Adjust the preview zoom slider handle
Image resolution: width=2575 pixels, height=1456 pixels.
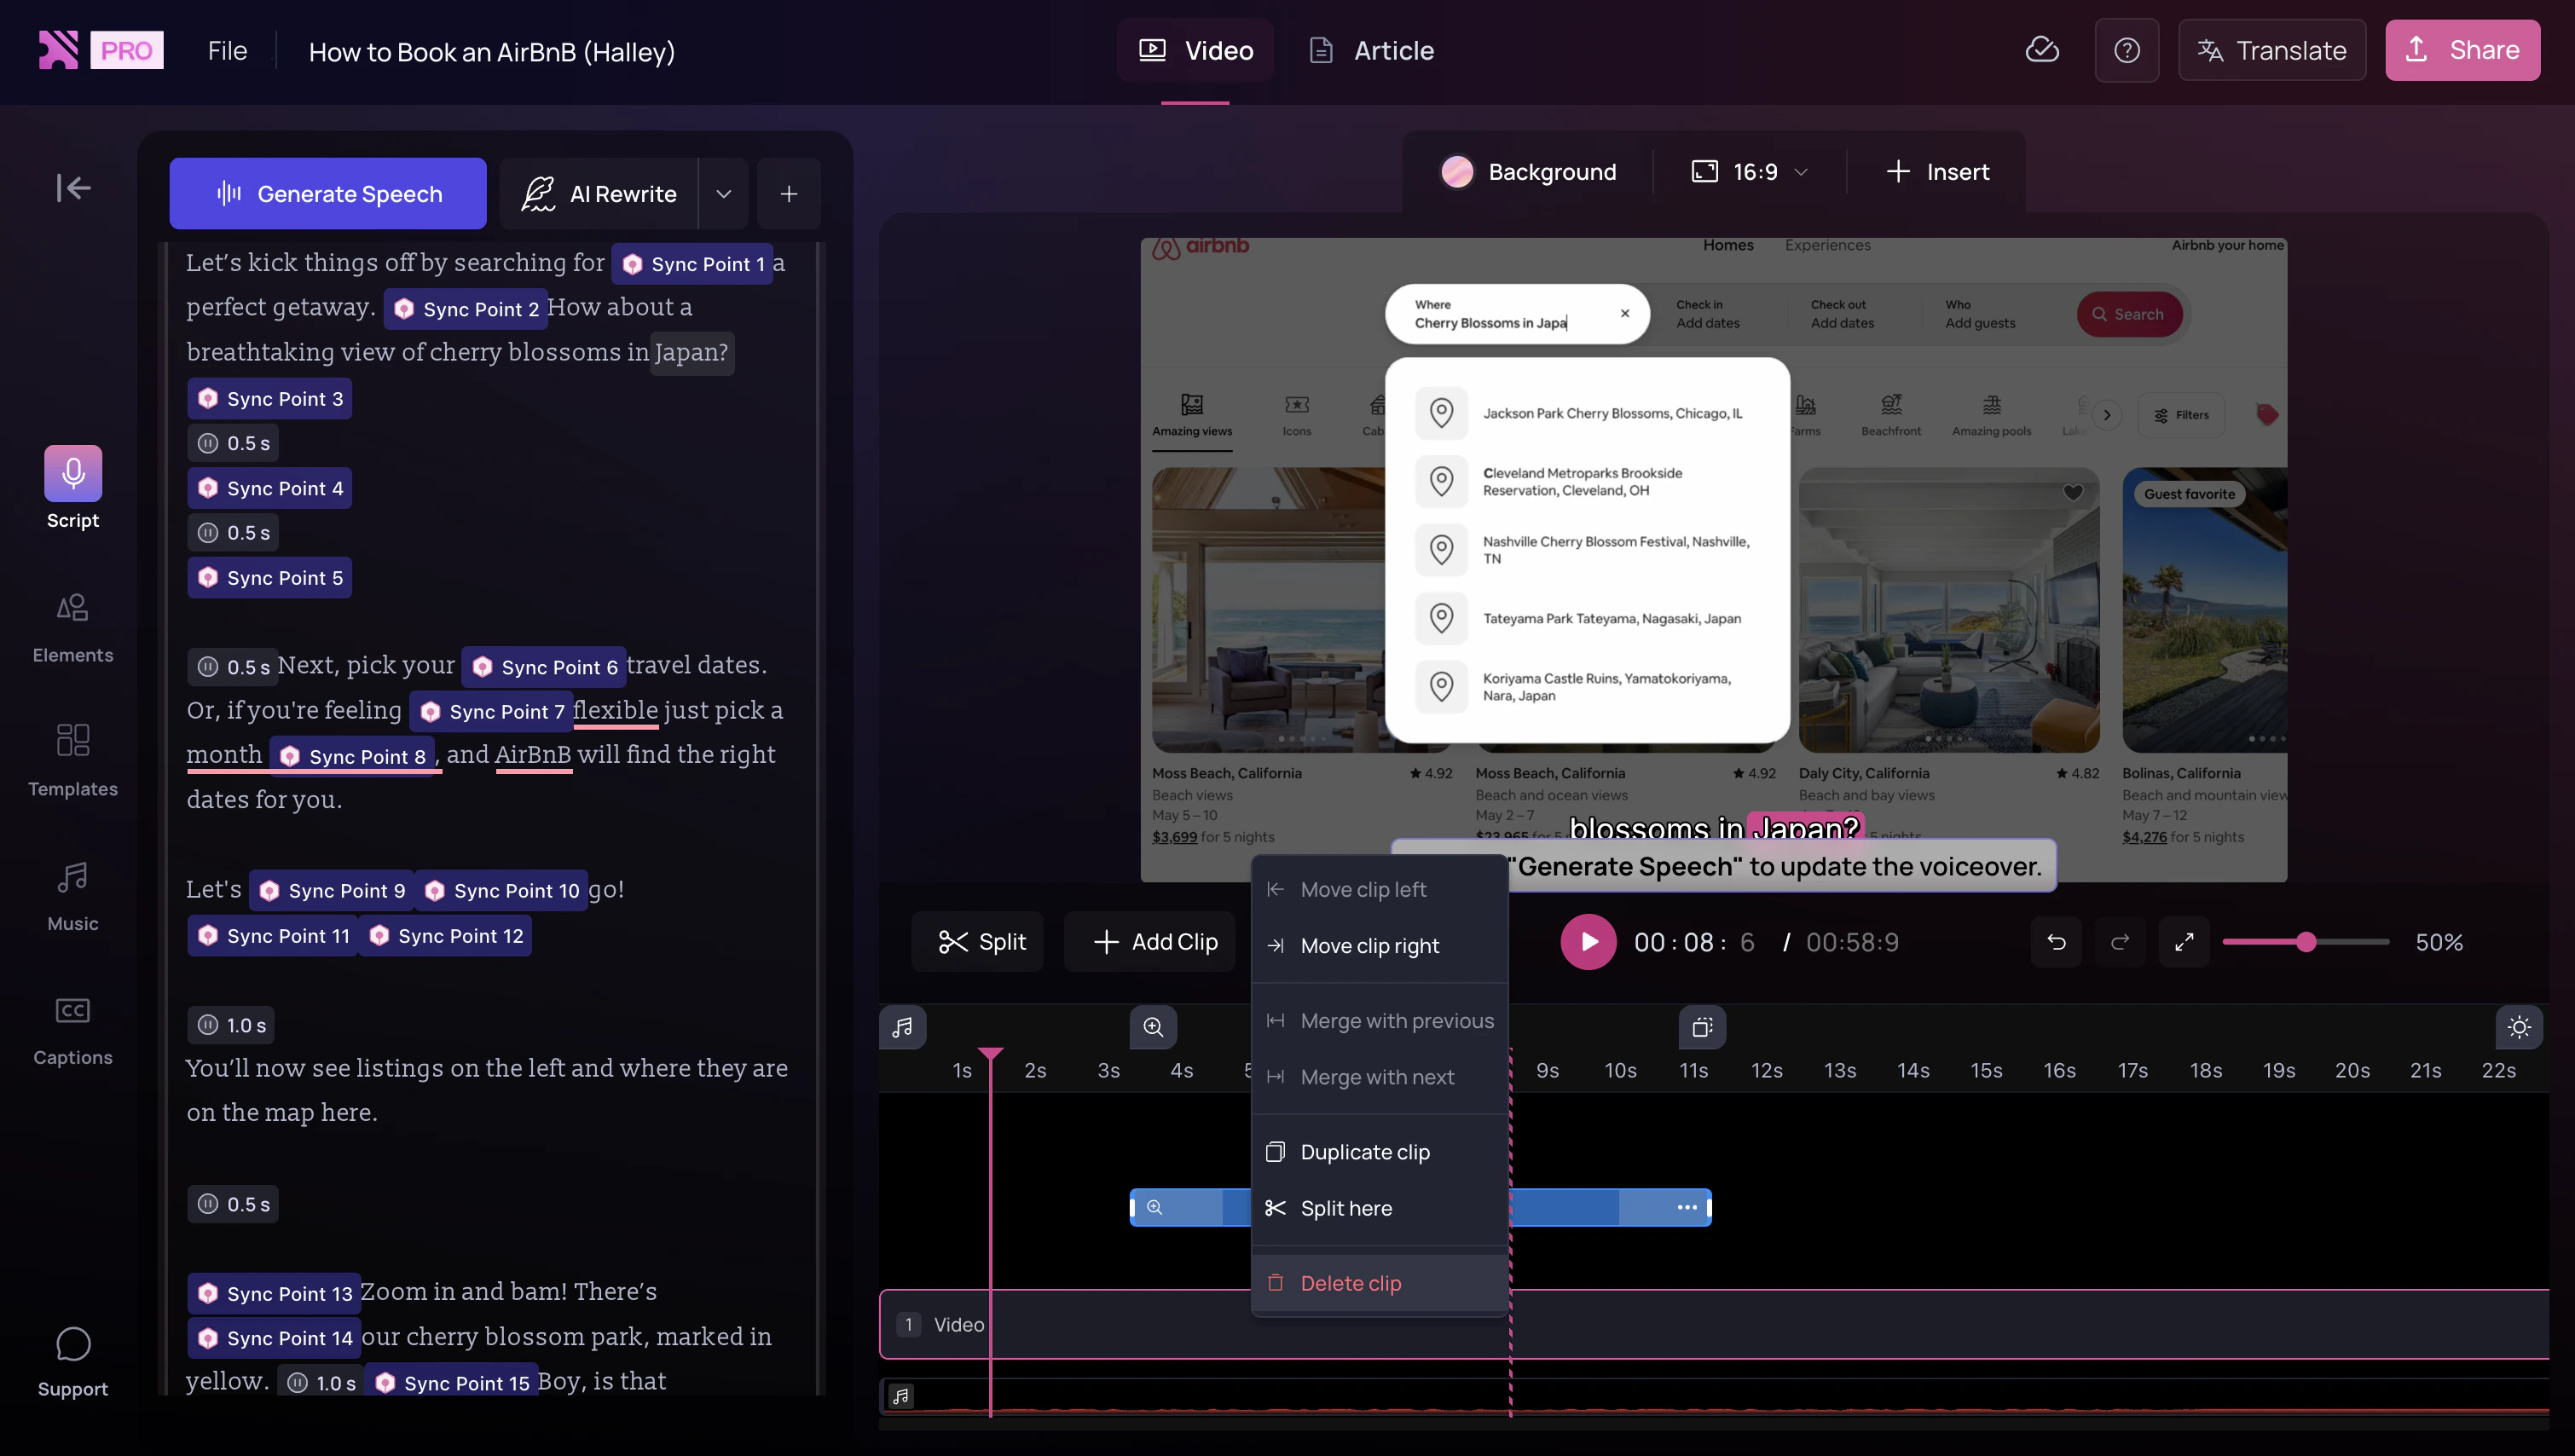[2306, 942]
